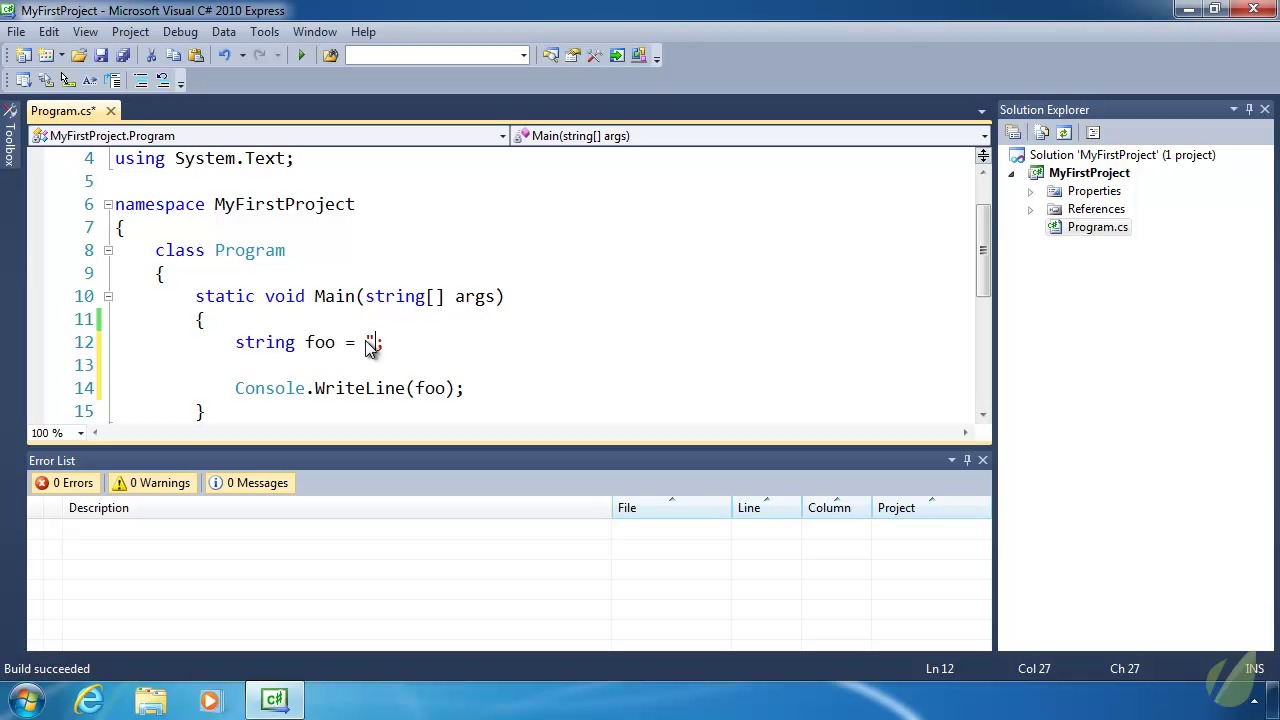Open the Toolbox from the hammer-and-wrench icon

[x=595, y=55]
